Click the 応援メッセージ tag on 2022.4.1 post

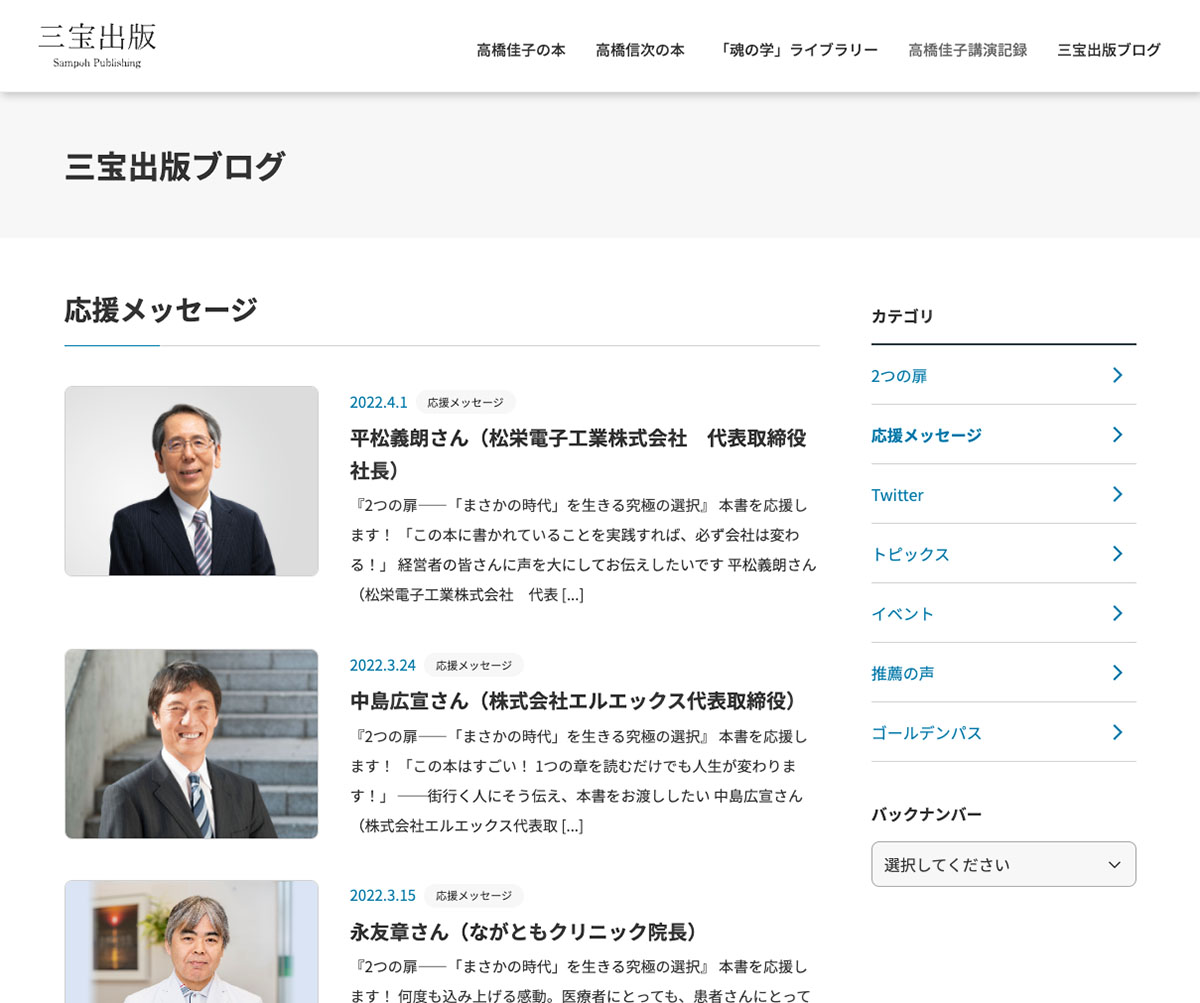[x=465, y=402]
